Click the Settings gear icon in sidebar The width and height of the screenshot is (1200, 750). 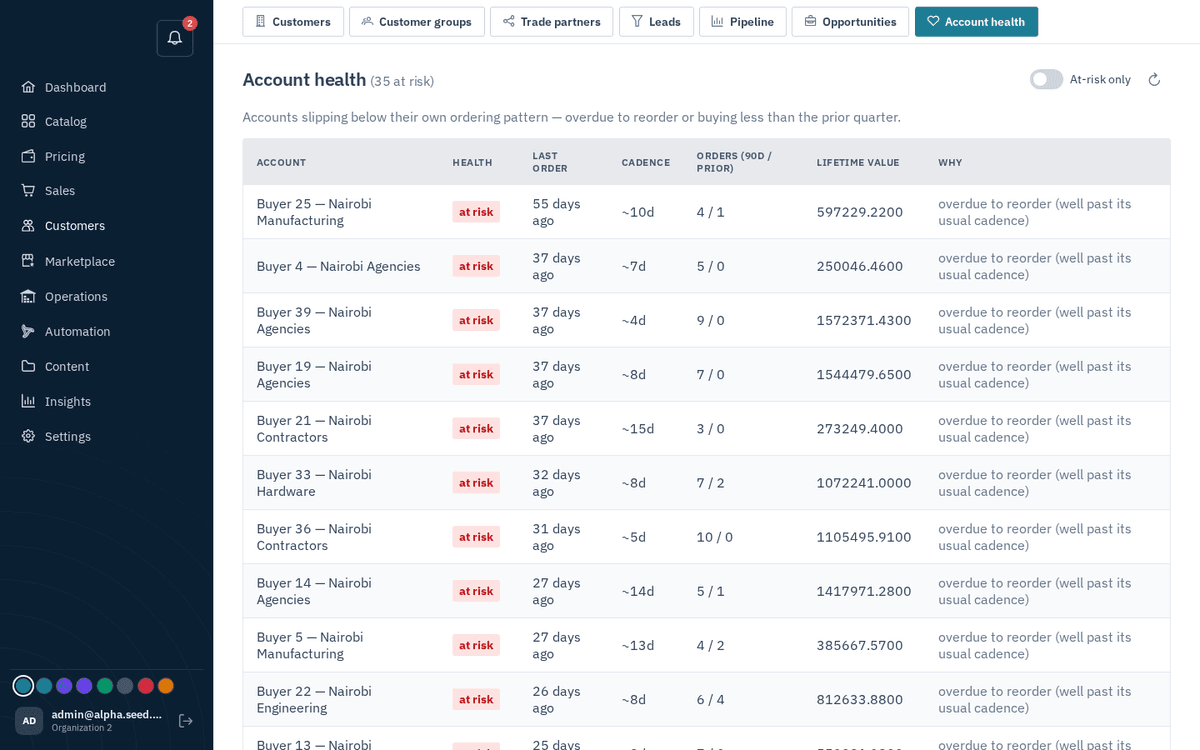[28, 436]
